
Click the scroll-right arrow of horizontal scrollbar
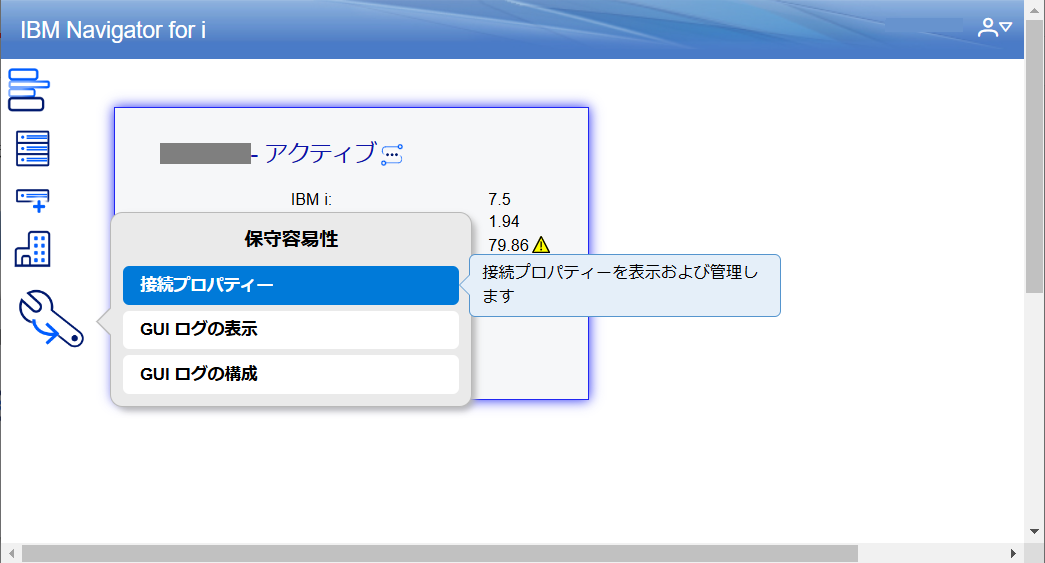click(x=1013, y=554)
